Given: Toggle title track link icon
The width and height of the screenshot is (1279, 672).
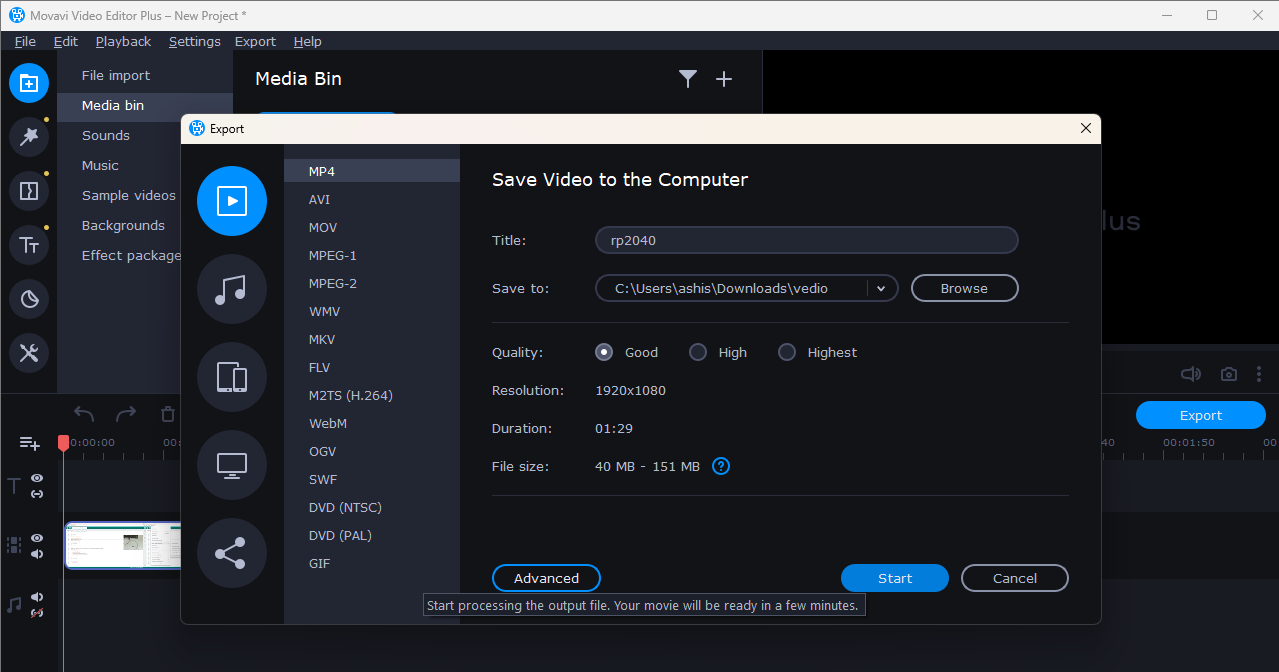Looking at the screenshot, I should pos(37,494).
